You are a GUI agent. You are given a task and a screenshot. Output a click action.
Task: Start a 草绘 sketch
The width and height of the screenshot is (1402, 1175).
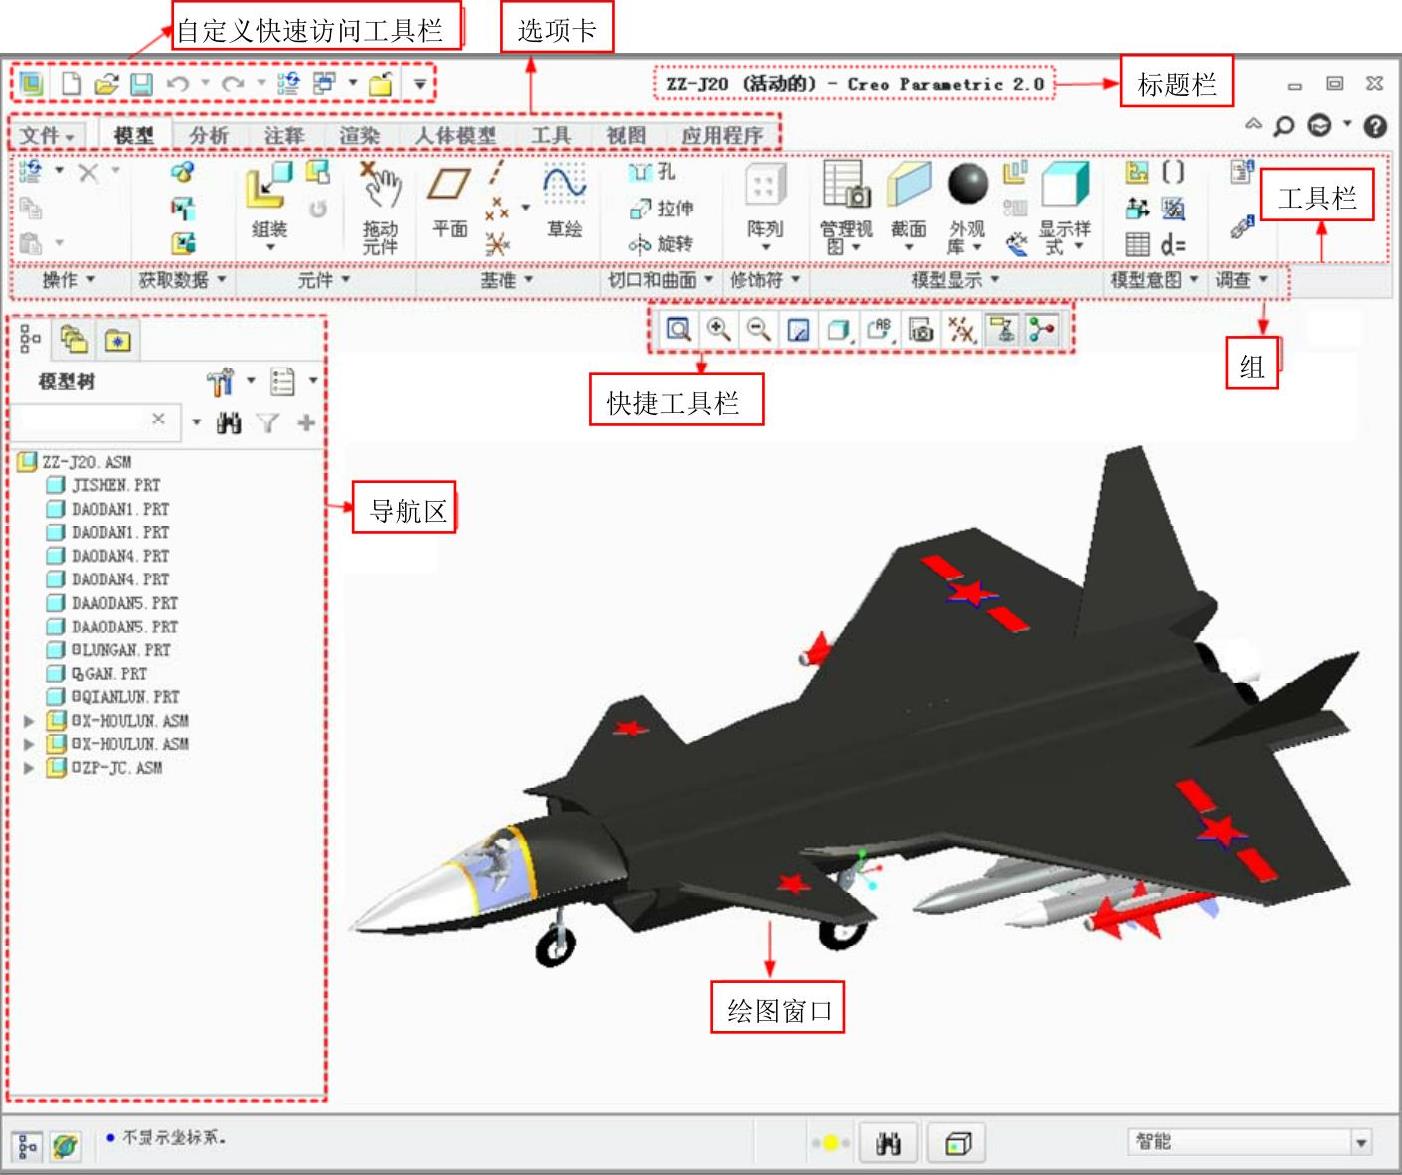click(564, 202)
